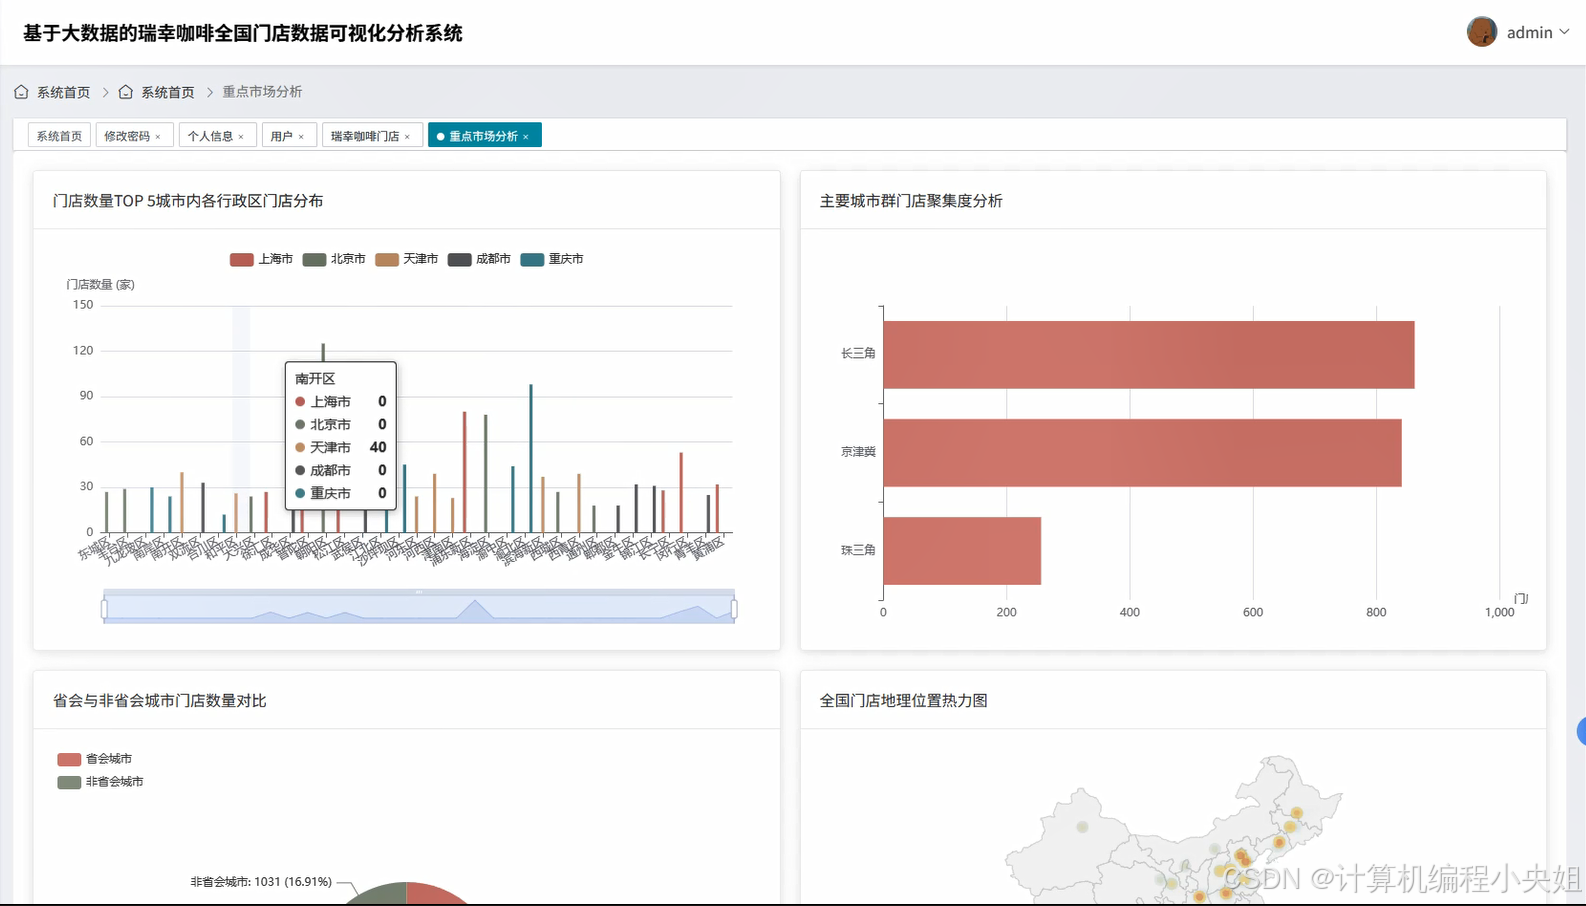Click the 京津冀 axis label

[x=858, y=452]
